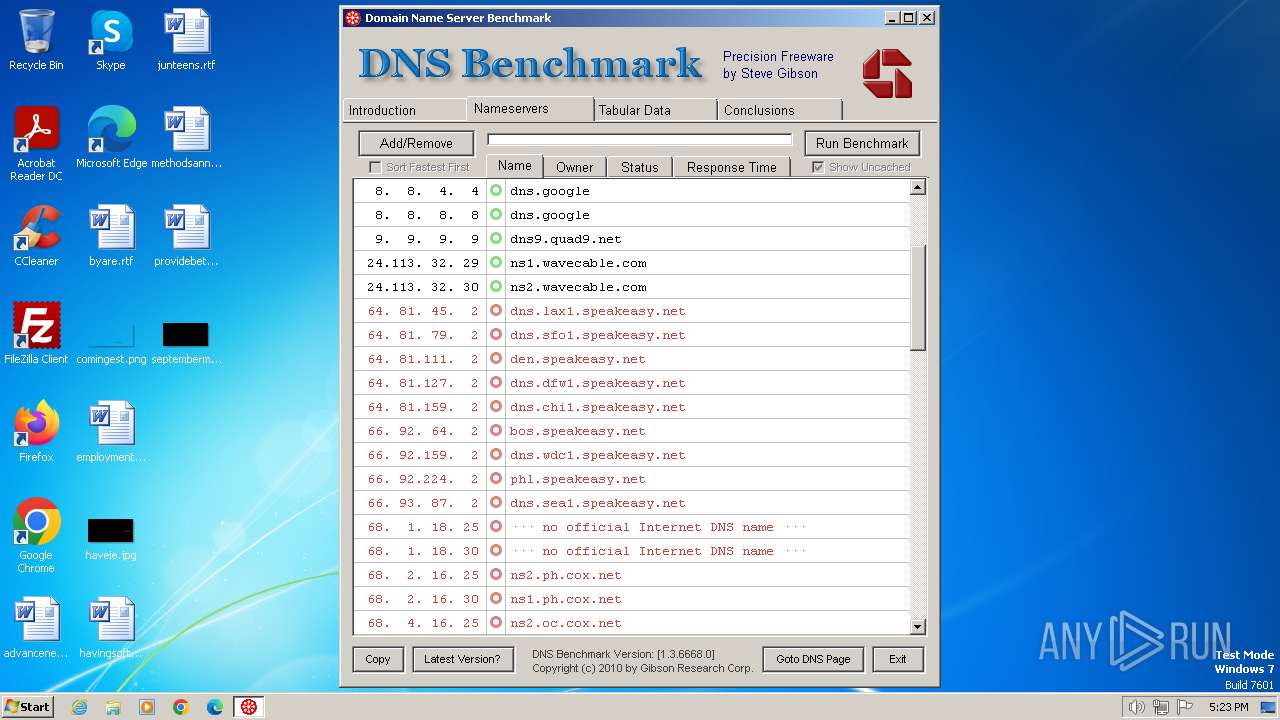Select dns.sfo1.speakeasy.net row

[x=632, y=335]
